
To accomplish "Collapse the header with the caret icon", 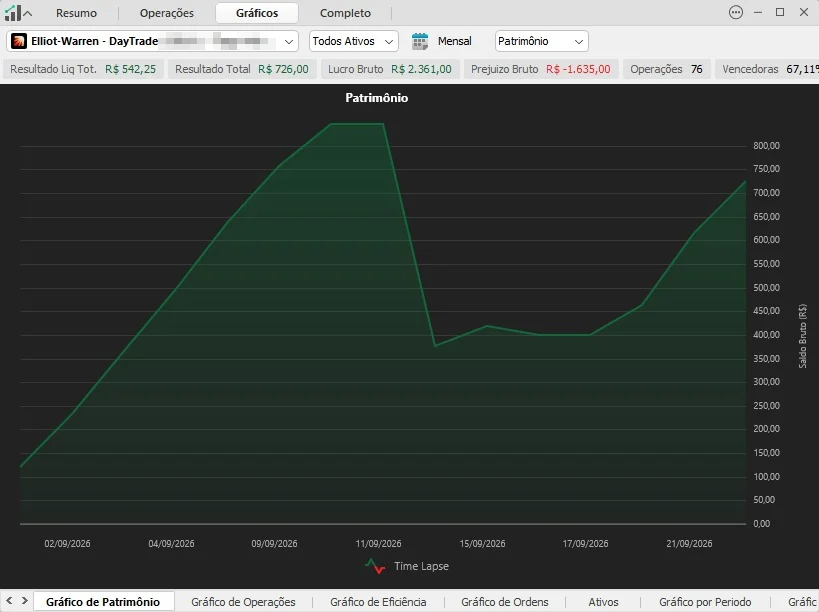I will (28, 14).
